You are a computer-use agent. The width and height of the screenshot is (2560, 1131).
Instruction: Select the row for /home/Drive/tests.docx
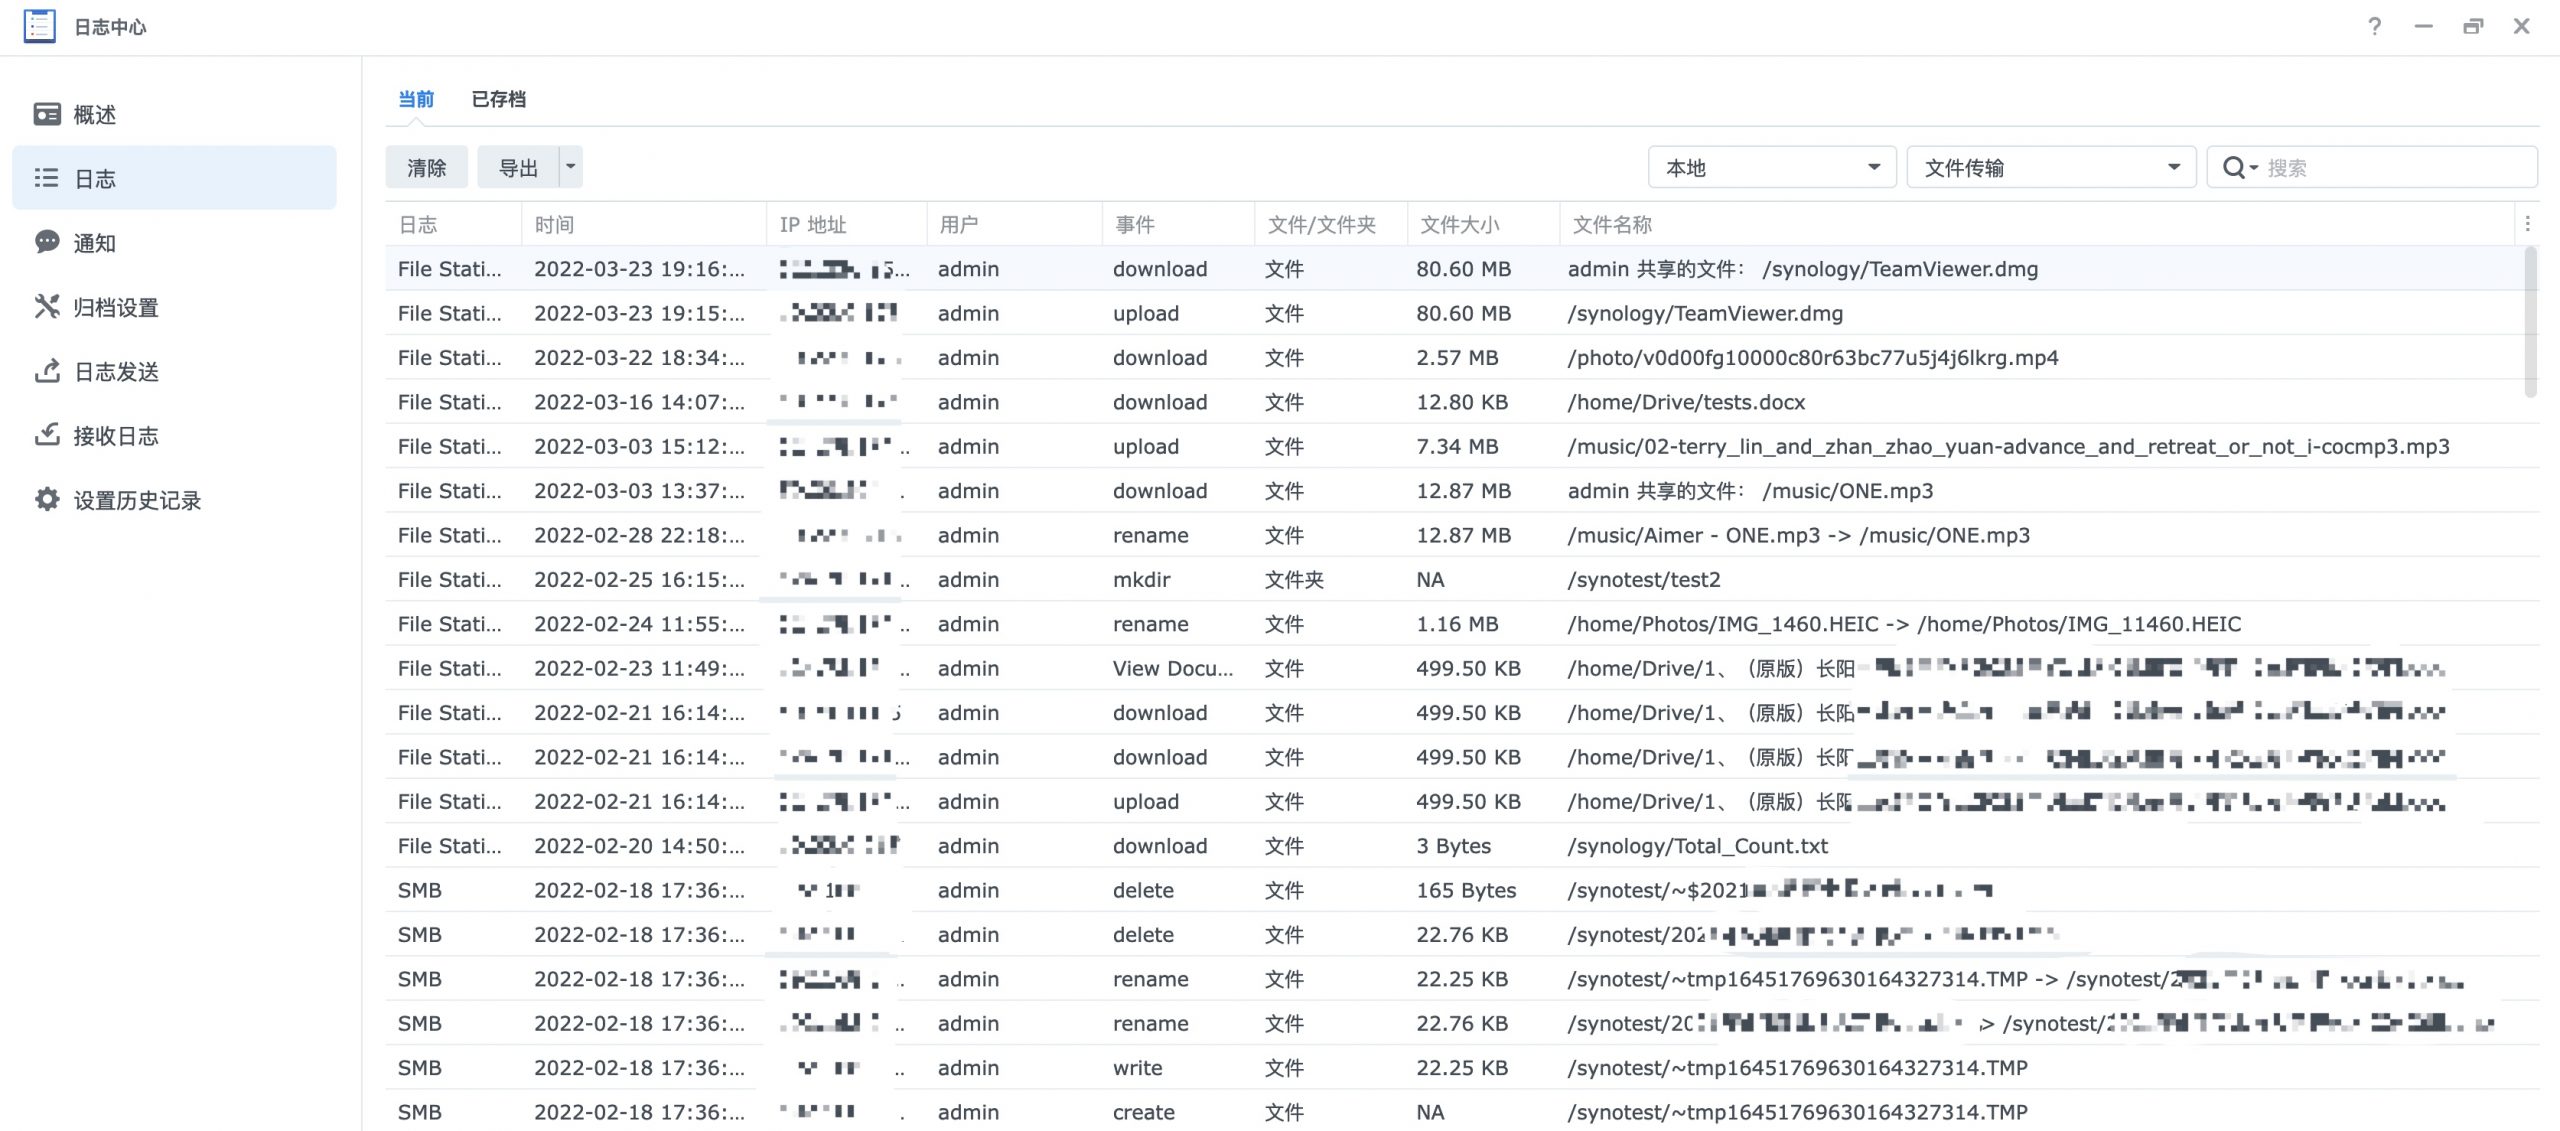[1455, 402]
